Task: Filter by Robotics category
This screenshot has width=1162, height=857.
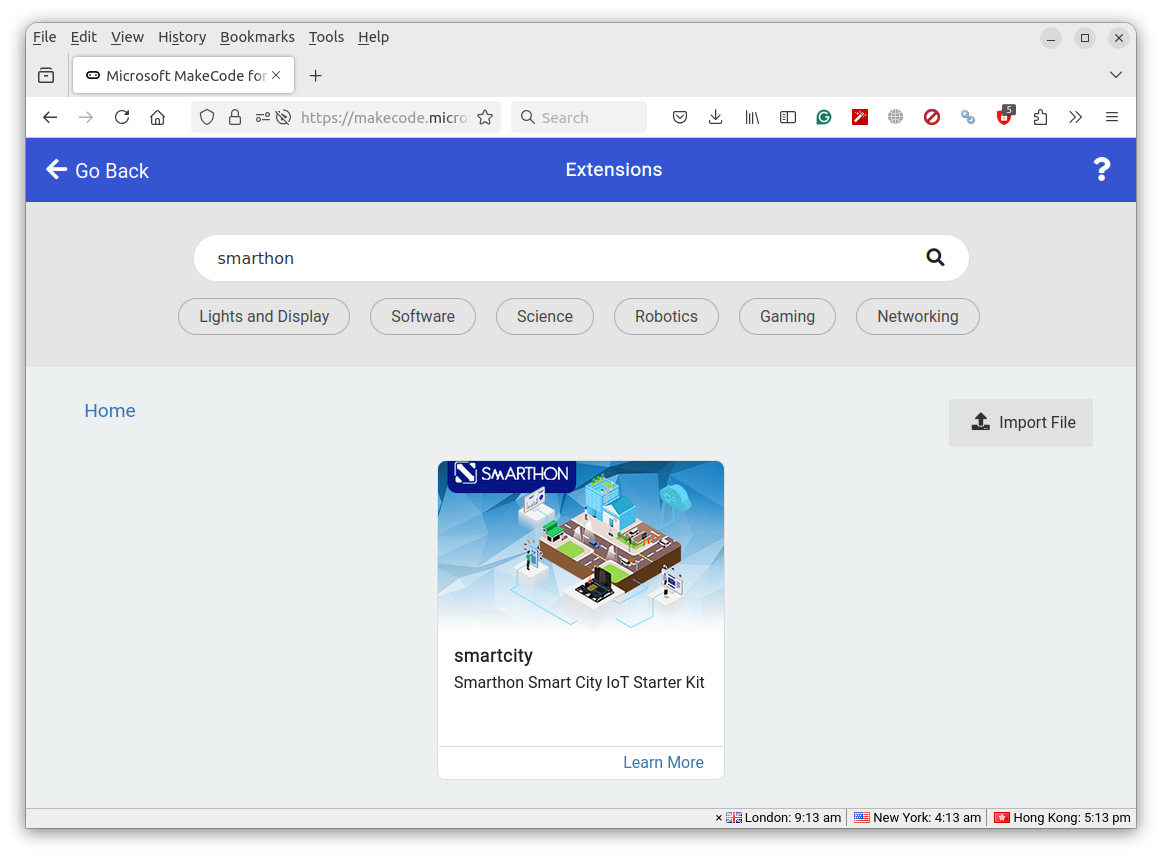Action: (x=666, y=317)
